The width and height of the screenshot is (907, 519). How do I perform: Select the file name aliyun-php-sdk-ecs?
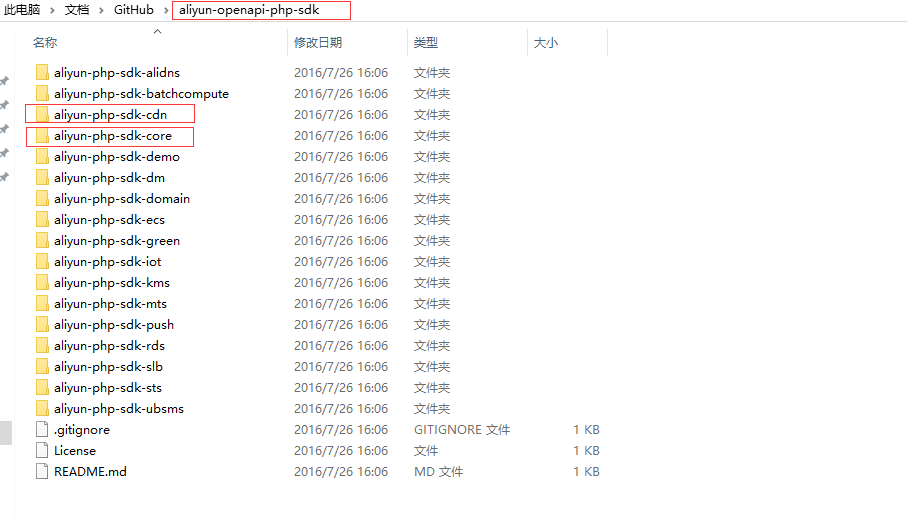point(109,219)
